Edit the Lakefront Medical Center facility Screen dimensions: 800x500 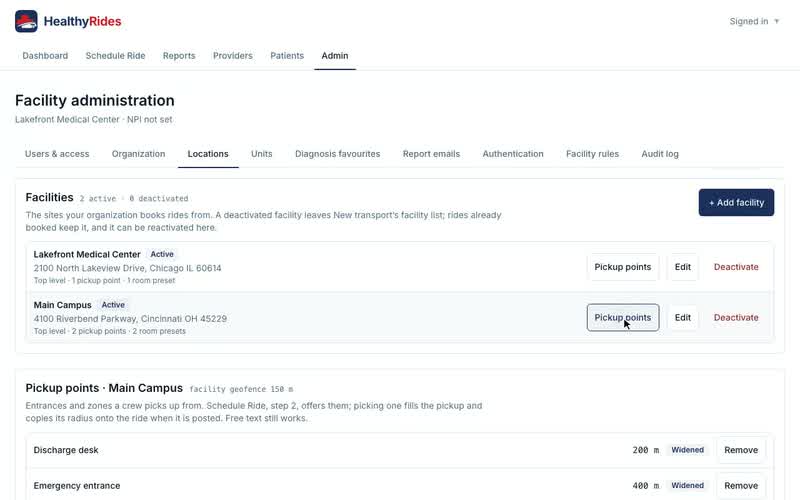pos(683,267)
